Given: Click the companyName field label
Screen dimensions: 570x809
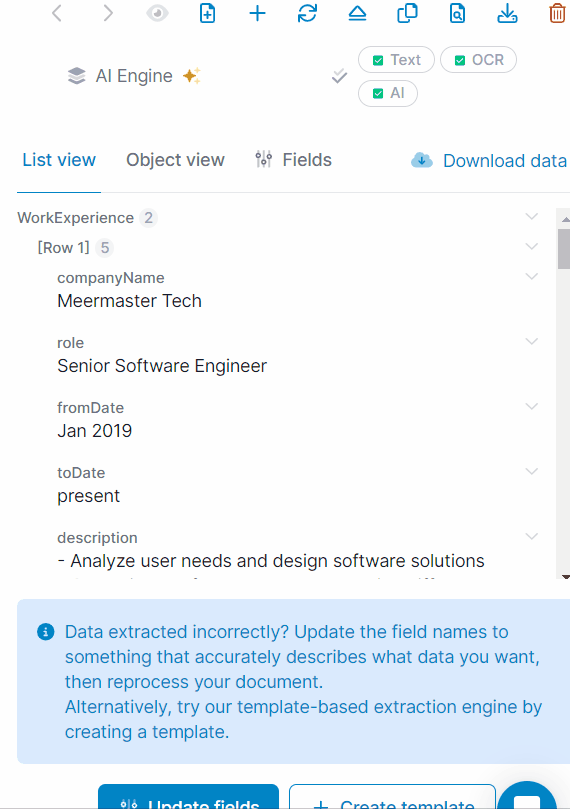Looking at the screenshot, I should tap(111, 278).
